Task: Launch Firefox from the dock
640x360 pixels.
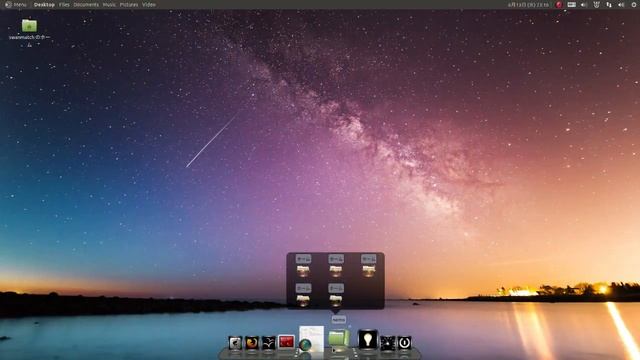Action: pos(252,342)
